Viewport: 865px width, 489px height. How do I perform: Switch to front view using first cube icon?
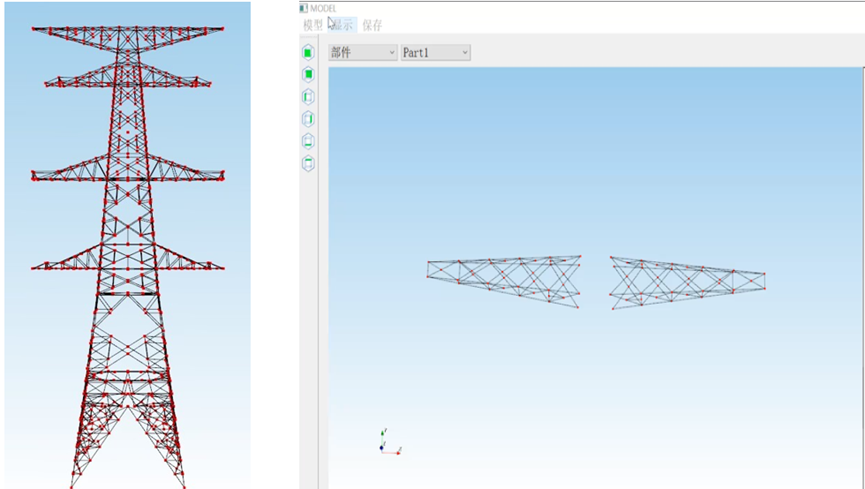(309, 52)
